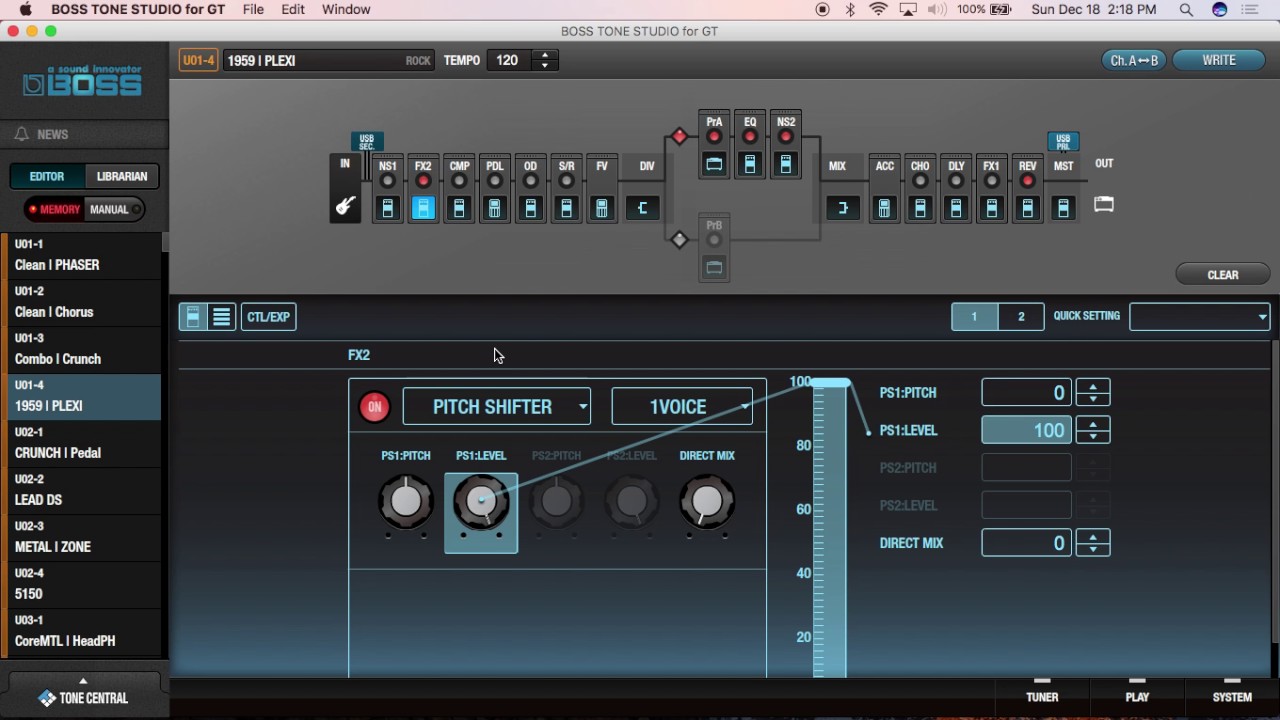This screenshot has width=1280, height=720.
Task: Click the guitar input icon
Action: click(x=345, y=207)
